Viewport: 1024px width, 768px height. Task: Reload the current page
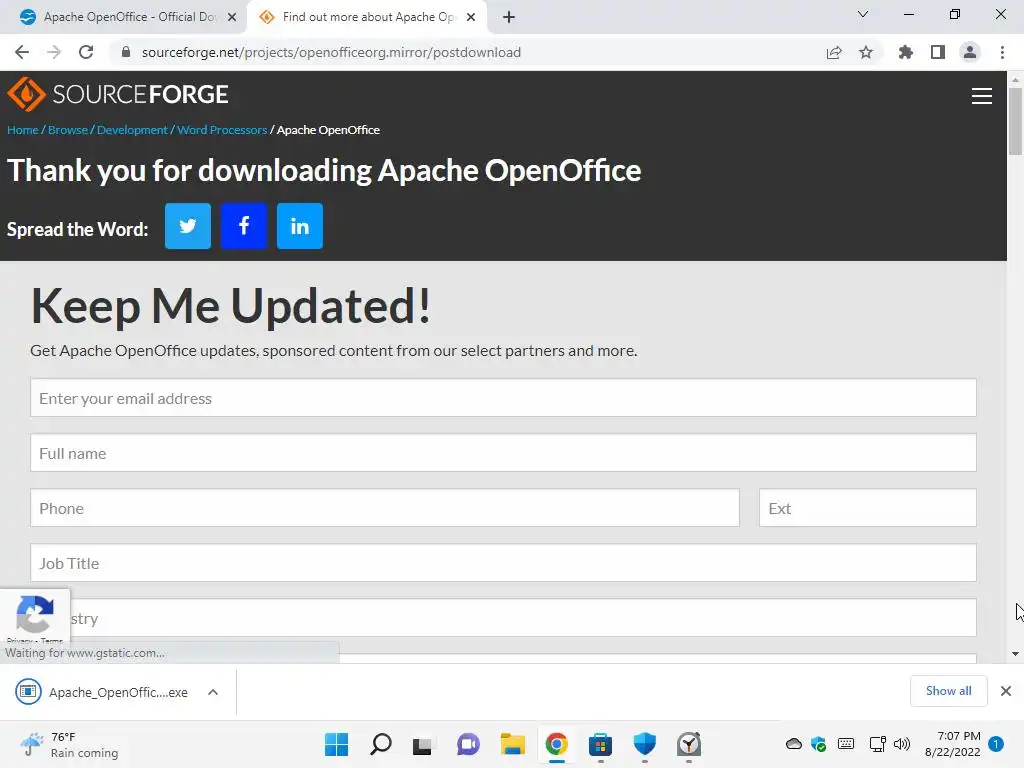[x=86, y=52]
